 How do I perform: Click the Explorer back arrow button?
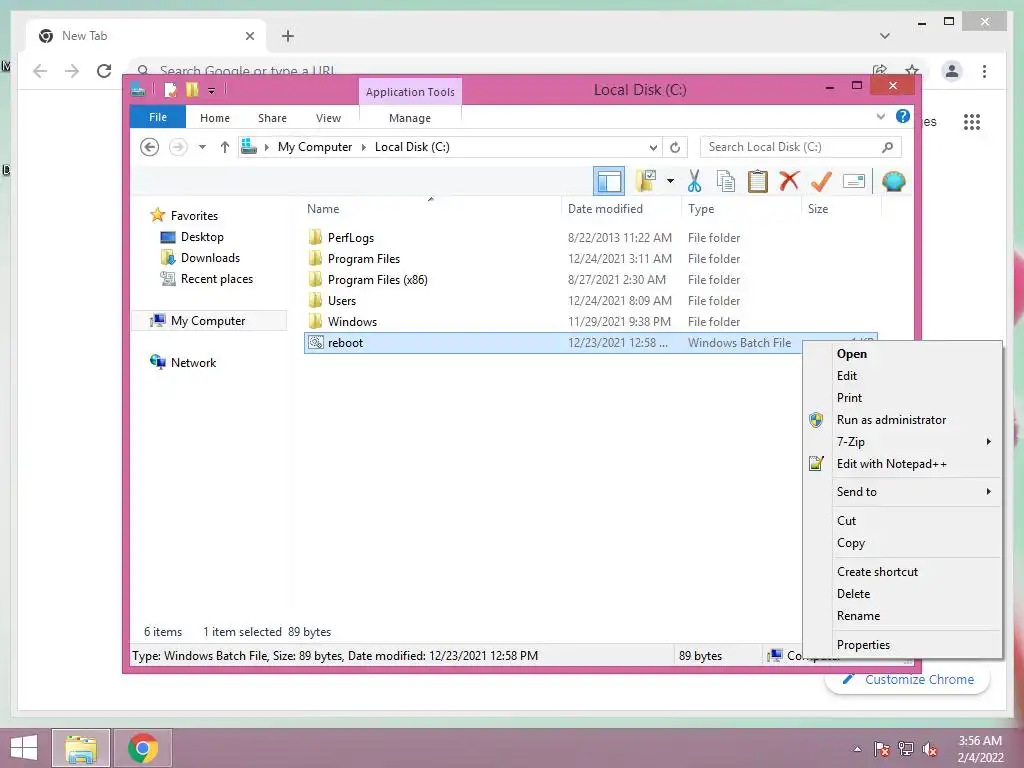150,147
